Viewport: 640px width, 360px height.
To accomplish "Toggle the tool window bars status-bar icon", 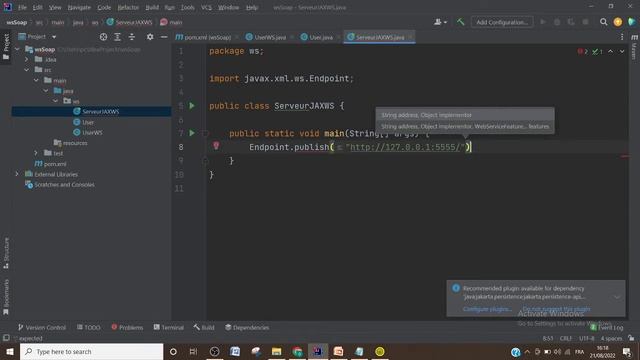I will (6, 338).
